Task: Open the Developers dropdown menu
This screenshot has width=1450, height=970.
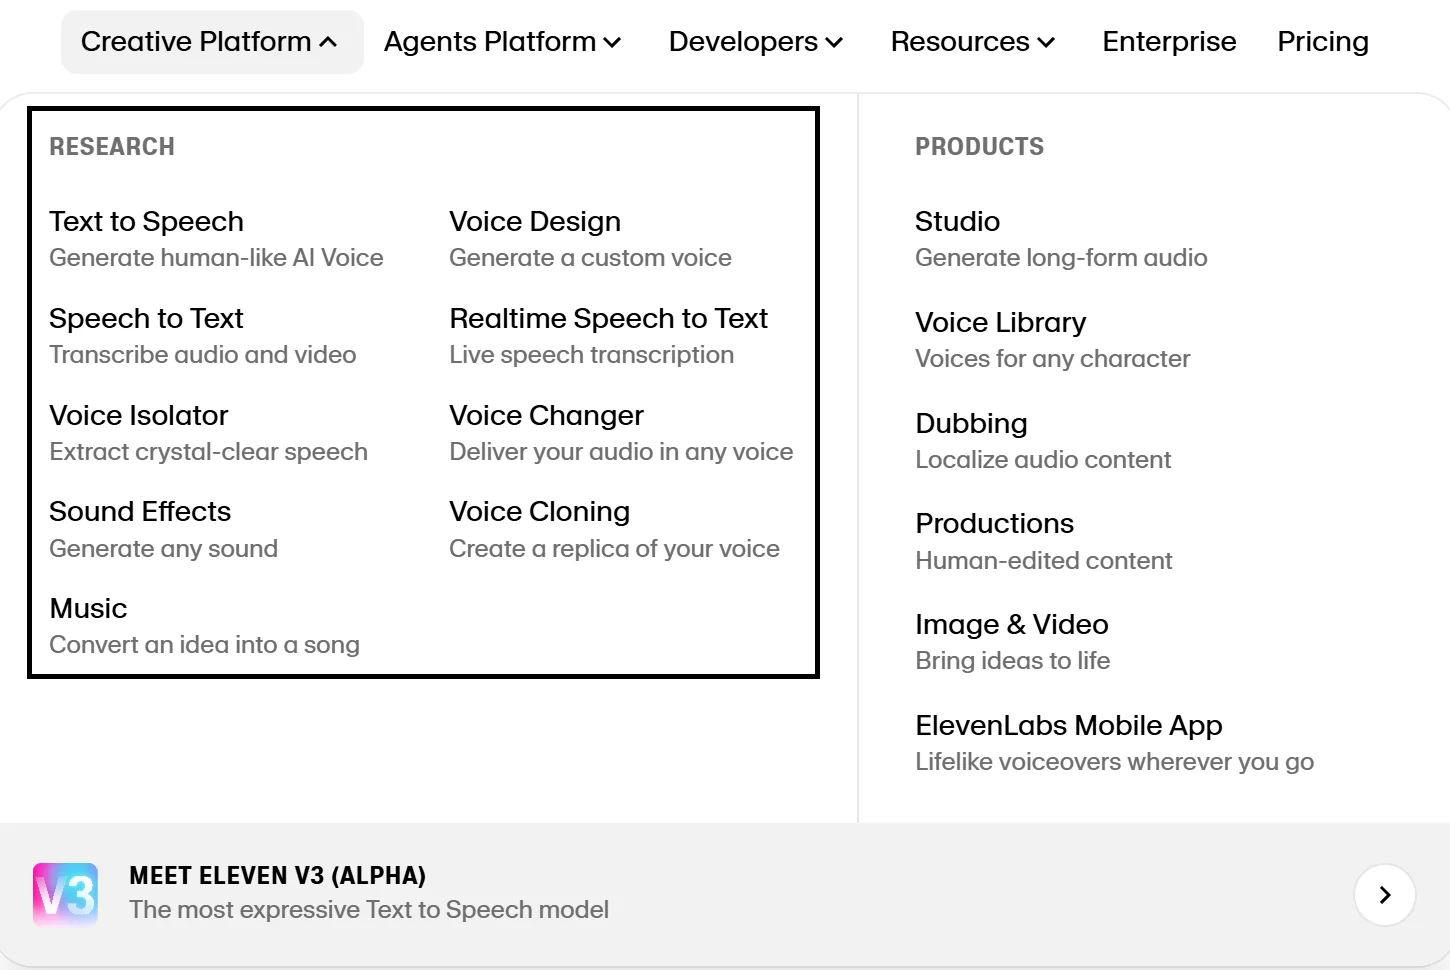Action: click(x=755, y=42)
